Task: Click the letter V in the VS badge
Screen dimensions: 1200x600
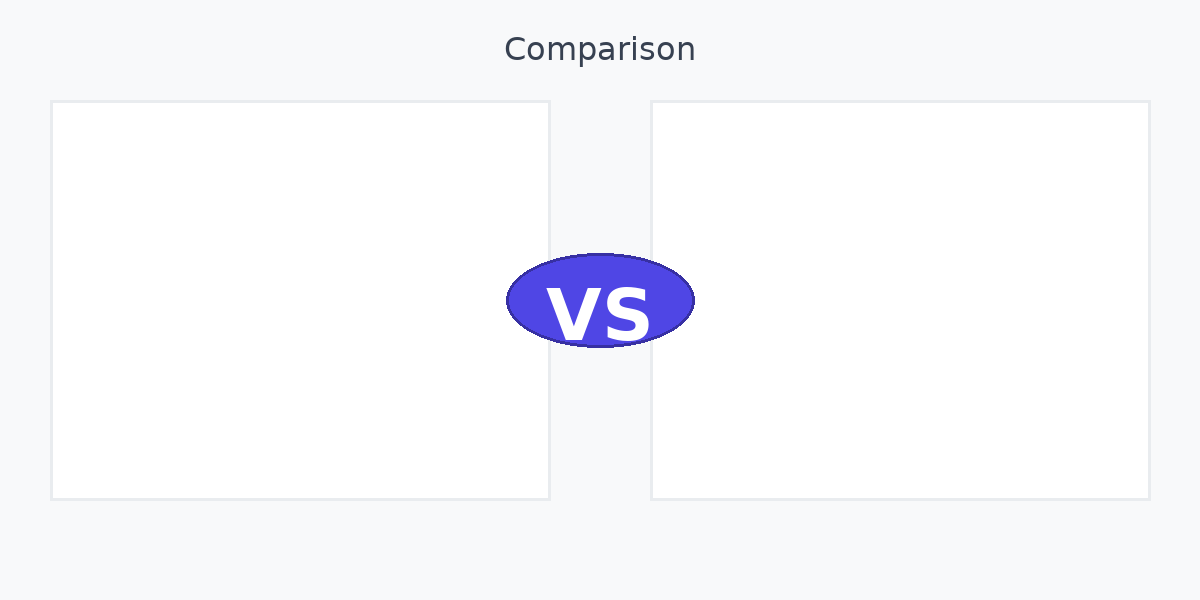Action: 572,316
